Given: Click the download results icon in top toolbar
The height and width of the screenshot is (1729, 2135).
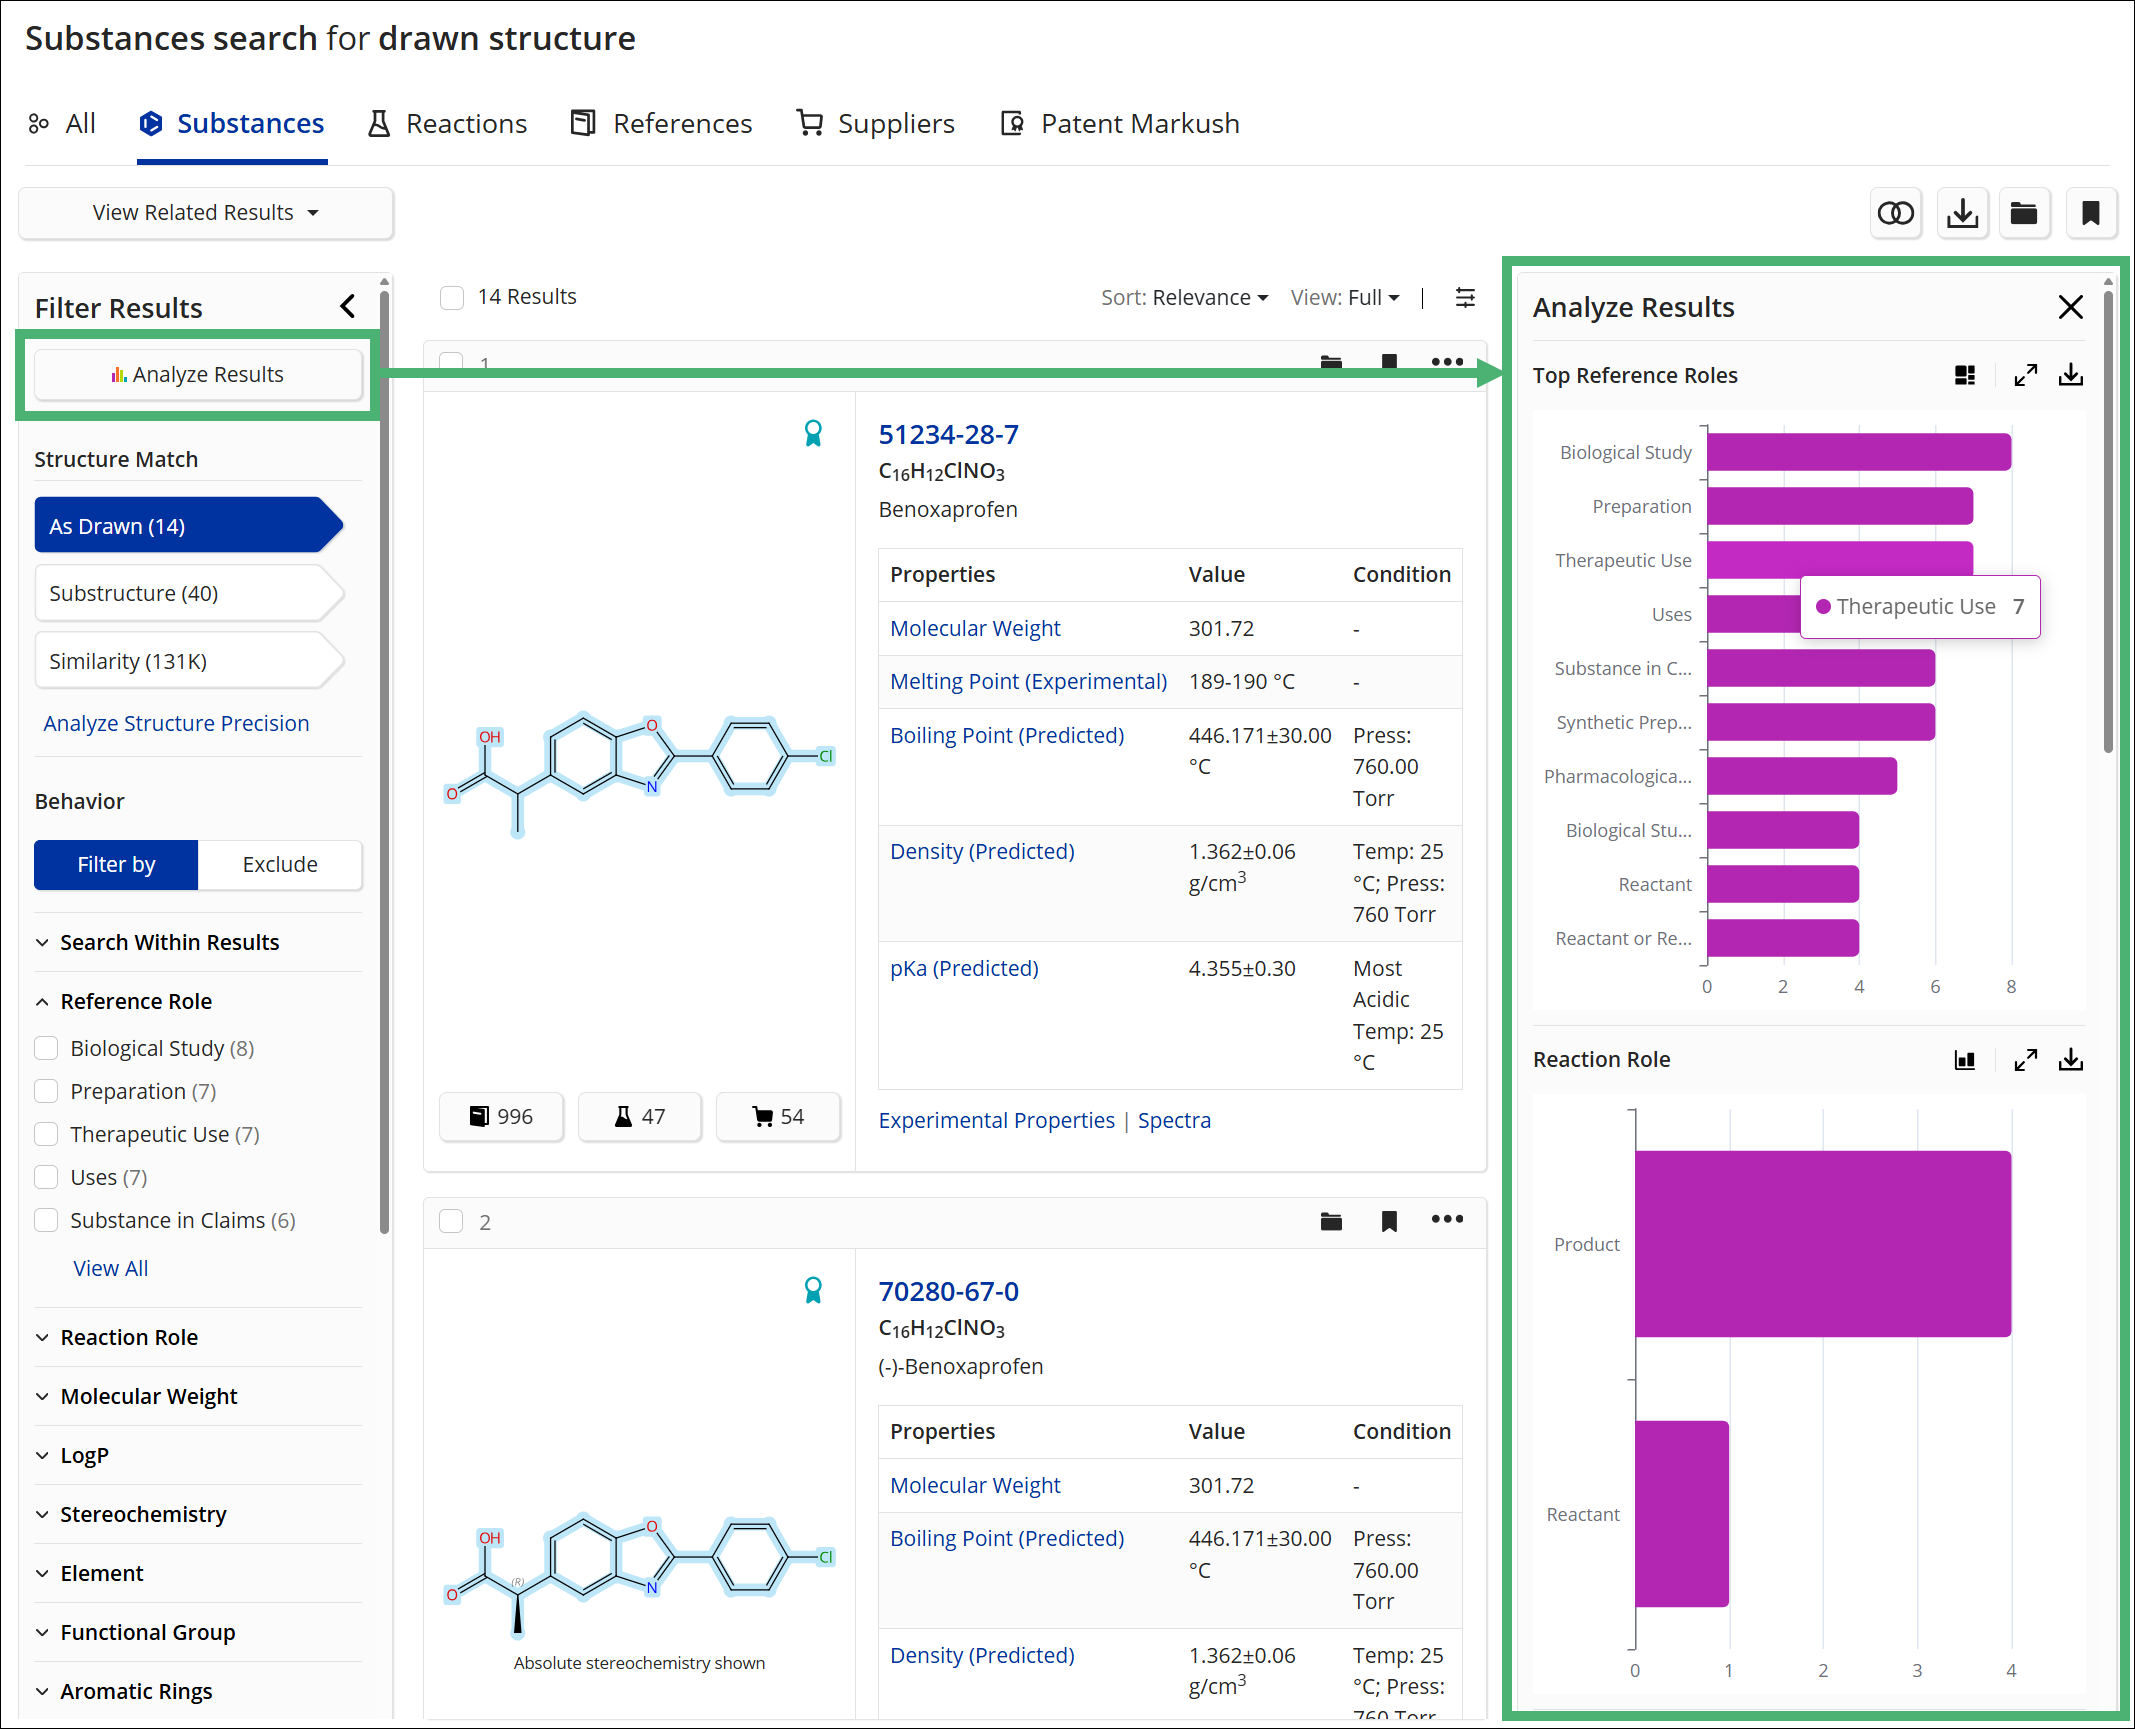Looking at the screenshot, I should coord(1962,213).
